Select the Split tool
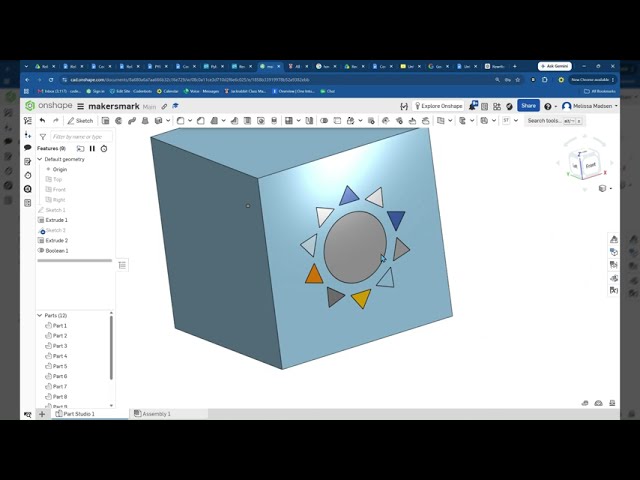 pyautogui.click(x=337, y=120)
